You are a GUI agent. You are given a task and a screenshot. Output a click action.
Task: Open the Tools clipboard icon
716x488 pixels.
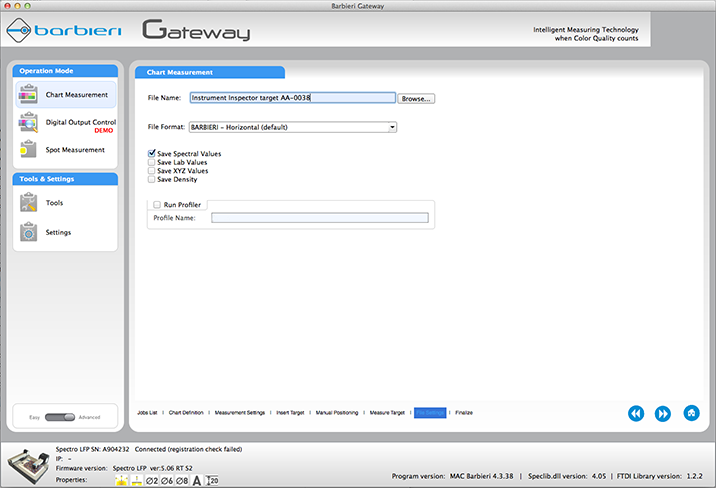pyautogui.click(x=28, y=203)
